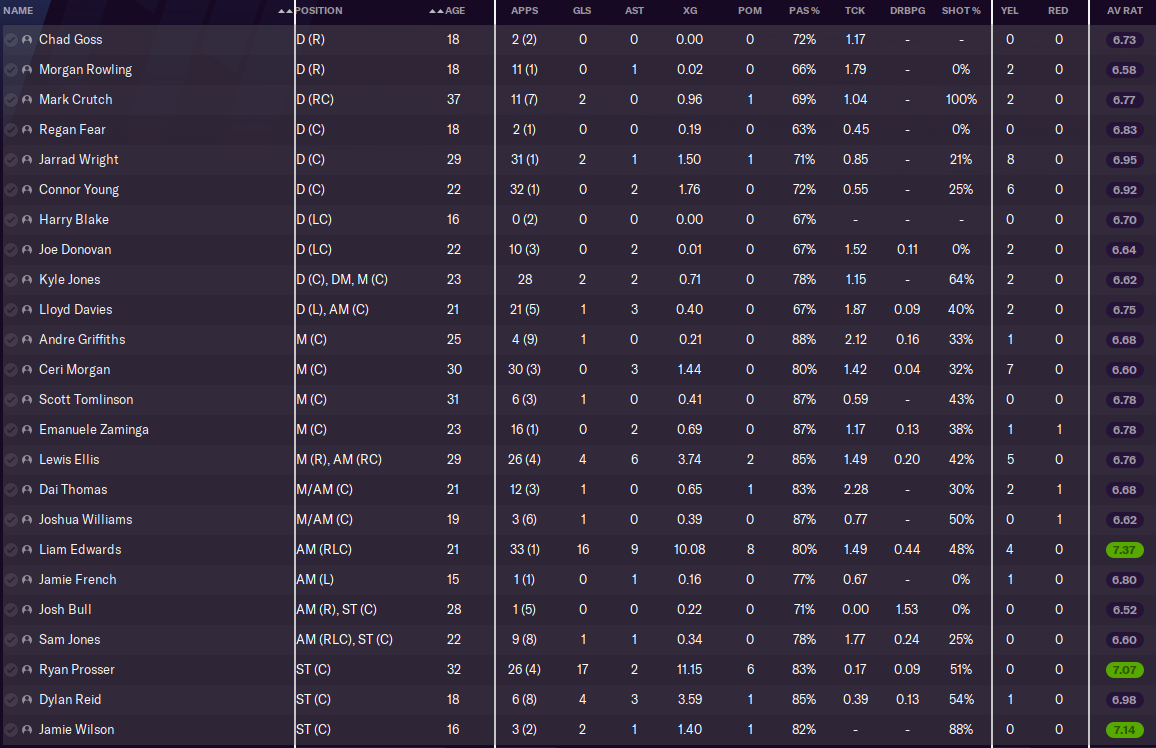Image resolution: width=1156 pixels, height=748 pixels.
Task: Click the person icon beside Lewis Ellis
Action: click(x=27, y=460)
